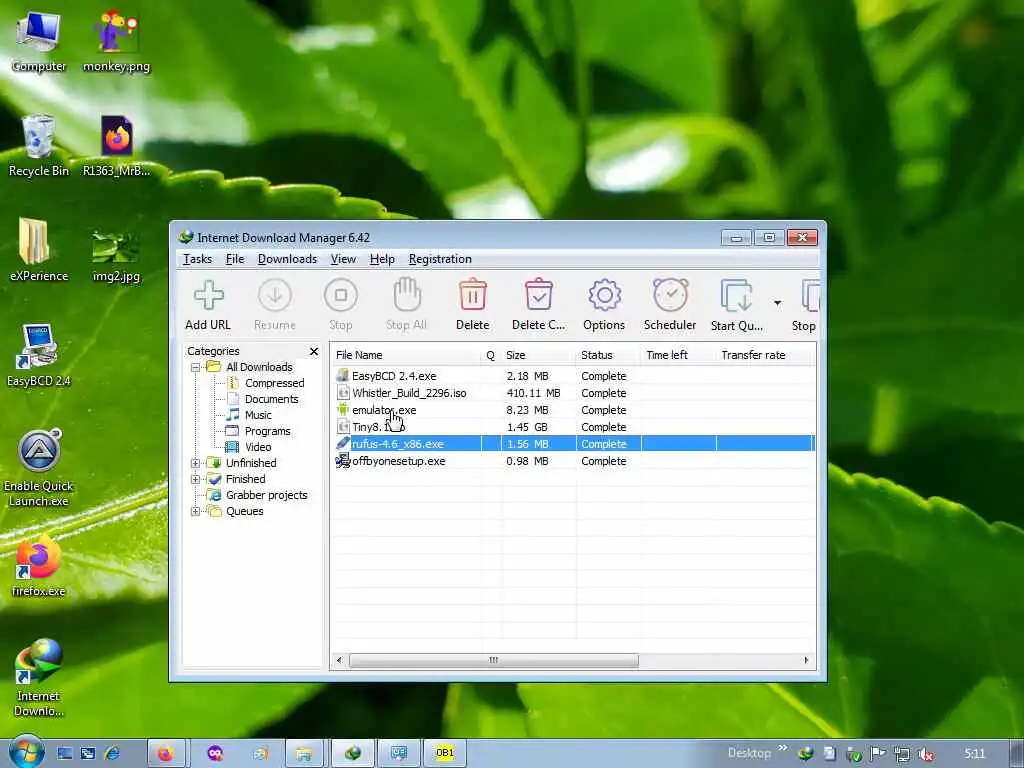Click the muted volume tray icon

(x=925, y=754)
